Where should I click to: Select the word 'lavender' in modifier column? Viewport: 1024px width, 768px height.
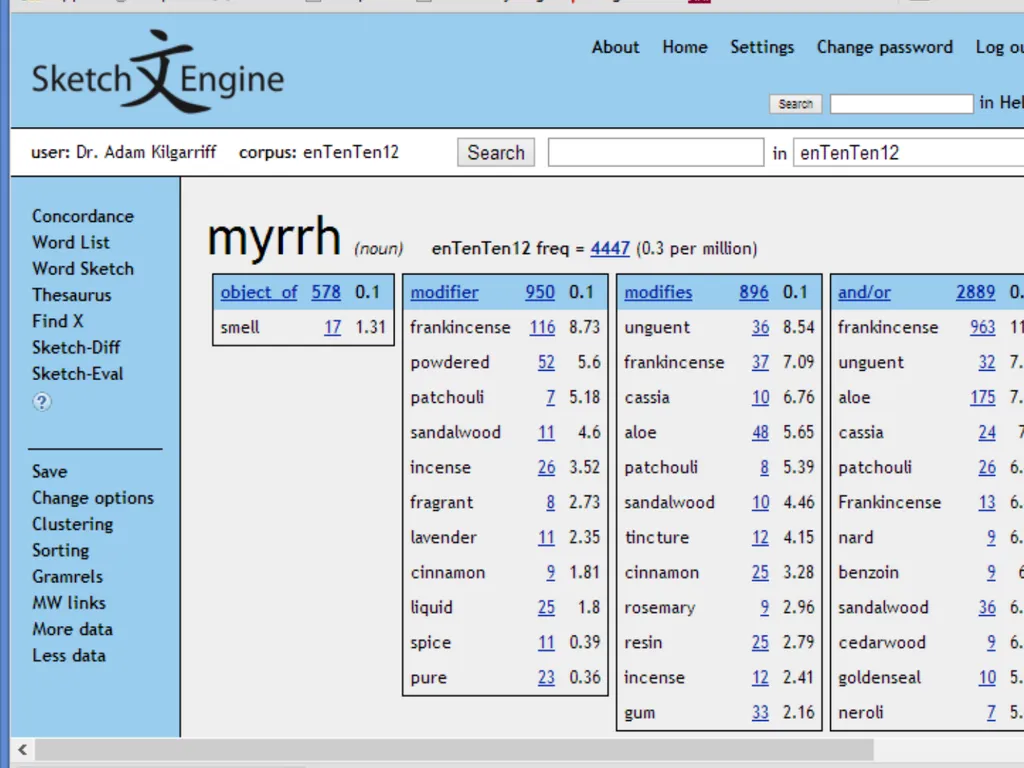coord(443,537)
